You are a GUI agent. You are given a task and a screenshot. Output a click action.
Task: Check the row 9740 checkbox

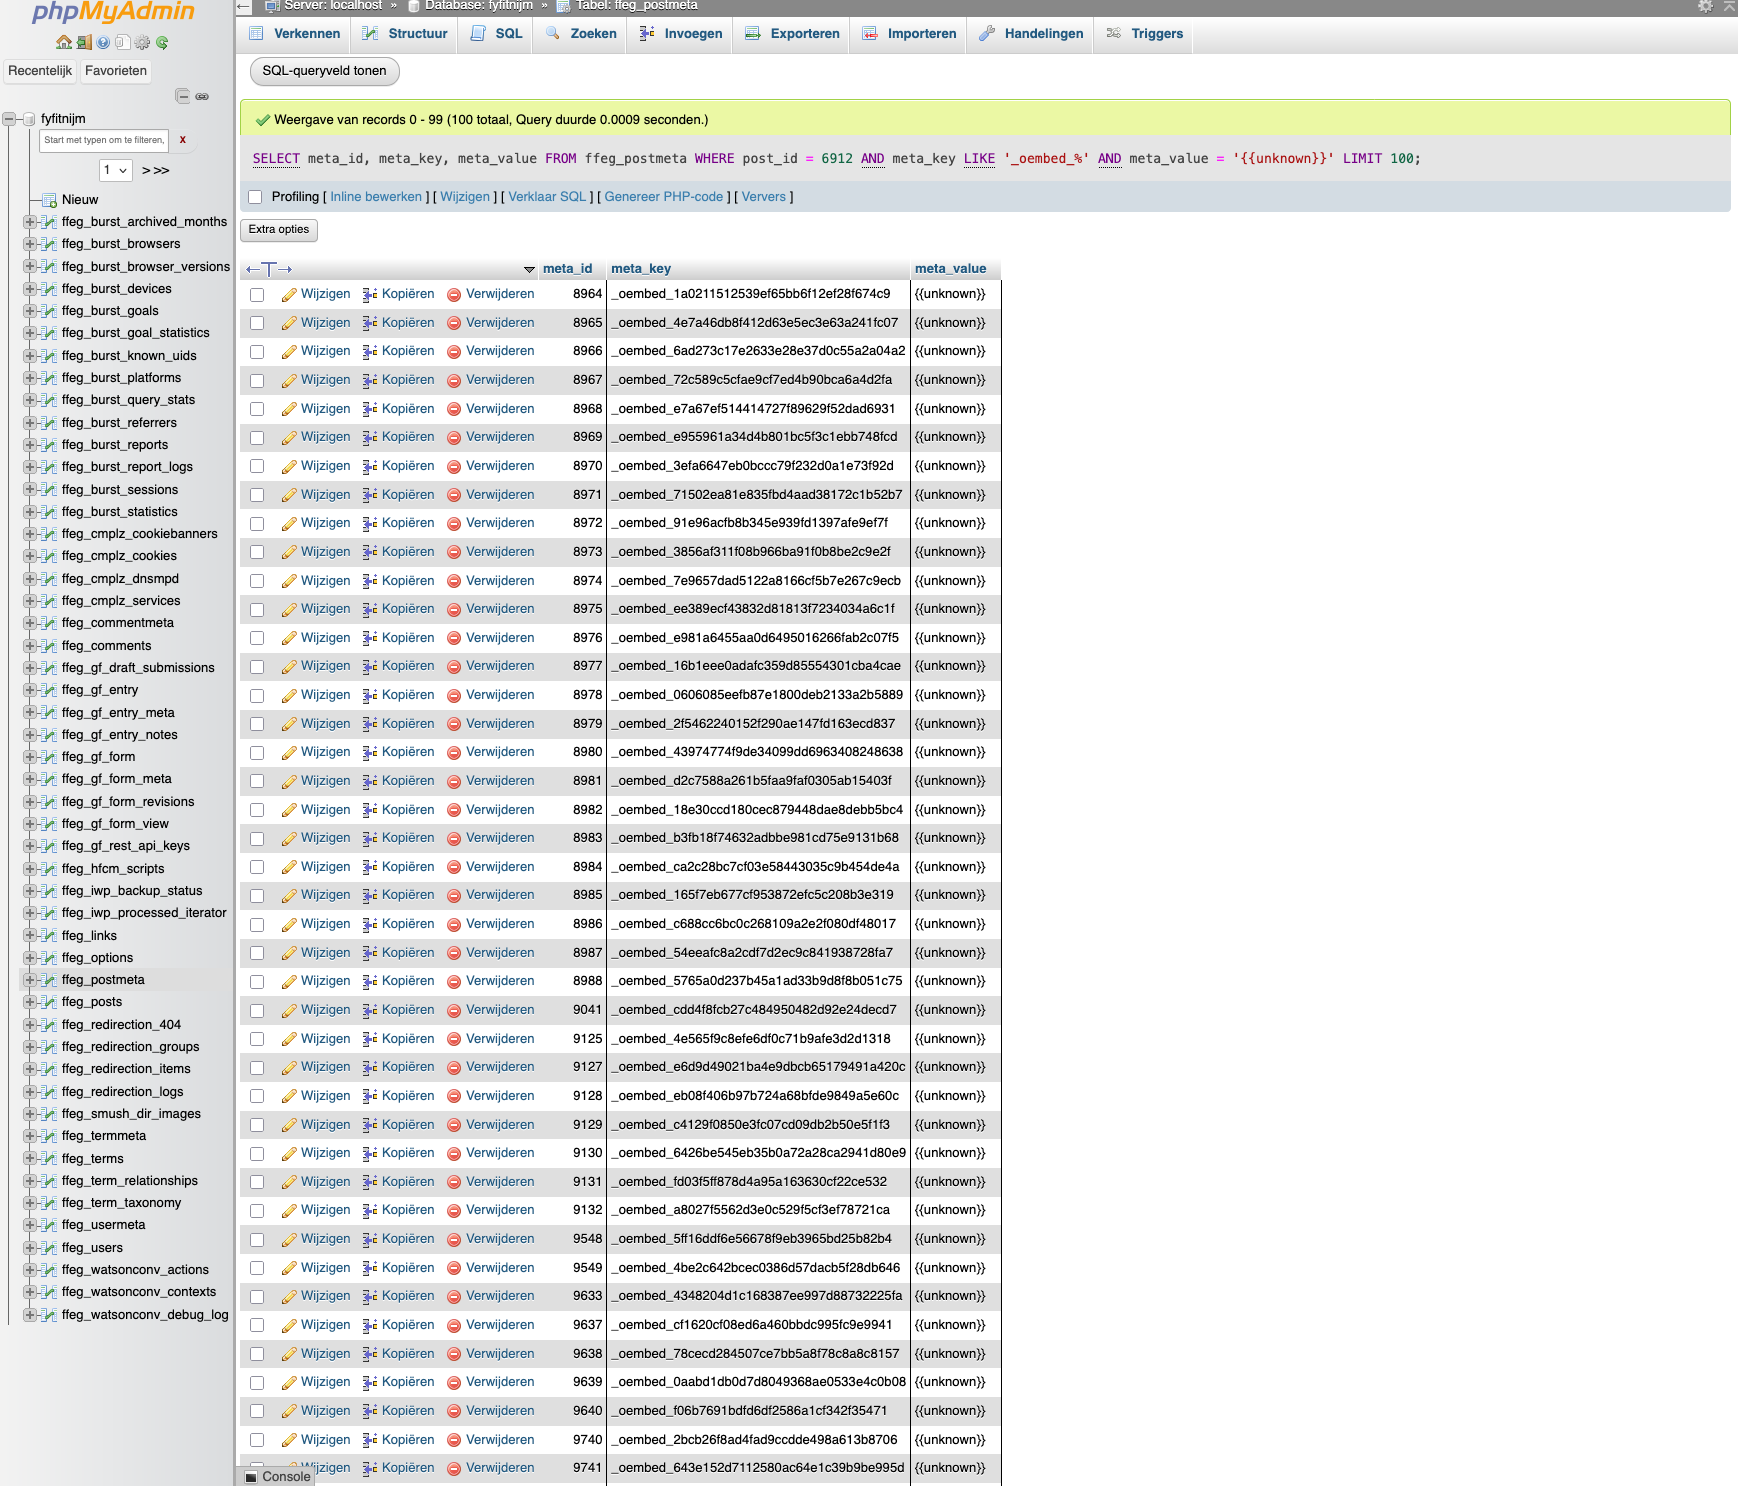pos(257,1440)
